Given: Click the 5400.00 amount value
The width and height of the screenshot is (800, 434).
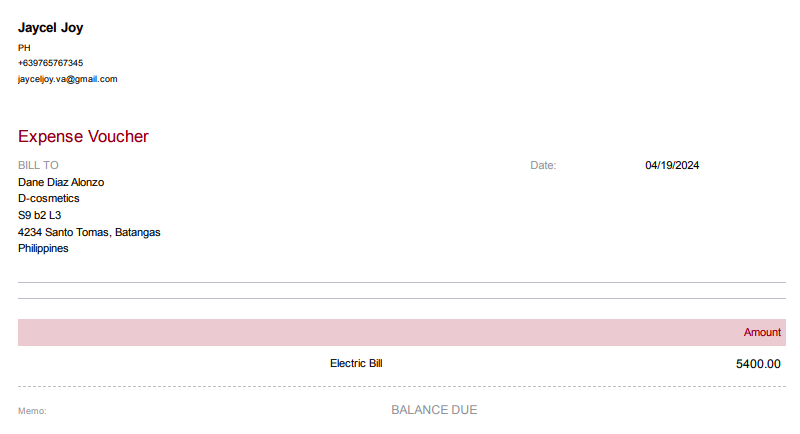Looking at the screenshot, I should [x=758, y=364].
